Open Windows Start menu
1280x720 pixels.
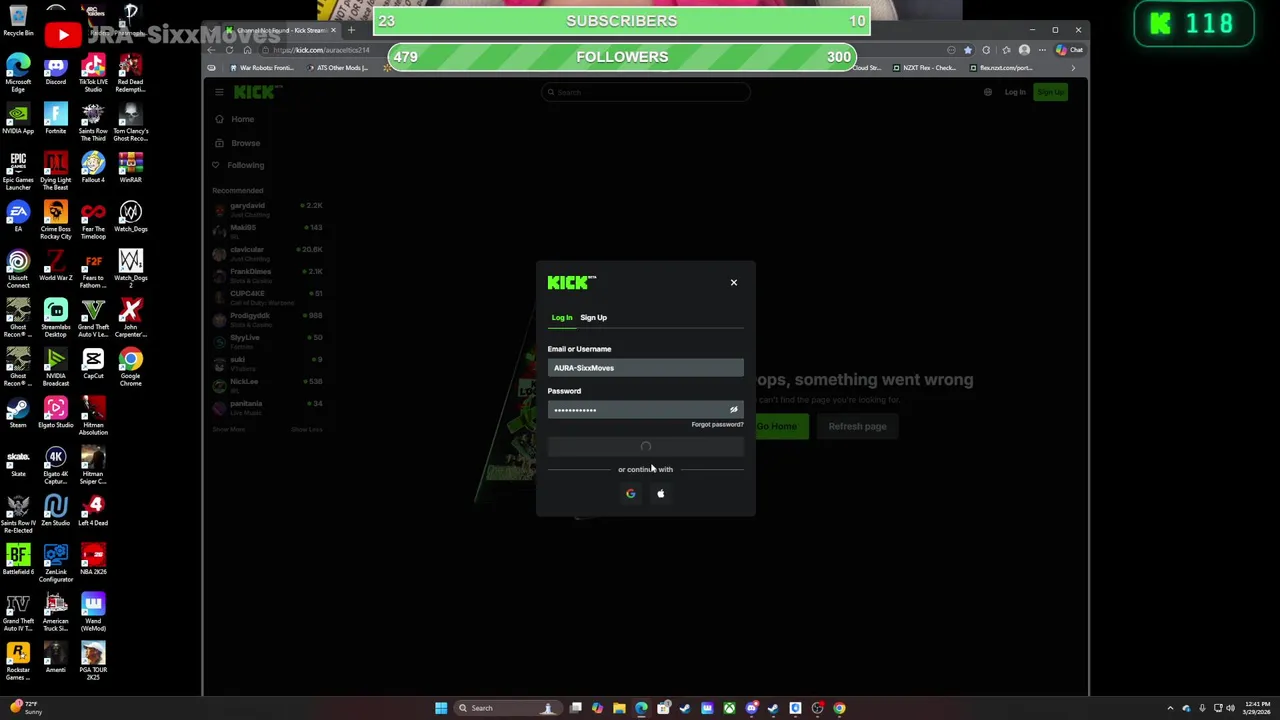tap(440, 708)
